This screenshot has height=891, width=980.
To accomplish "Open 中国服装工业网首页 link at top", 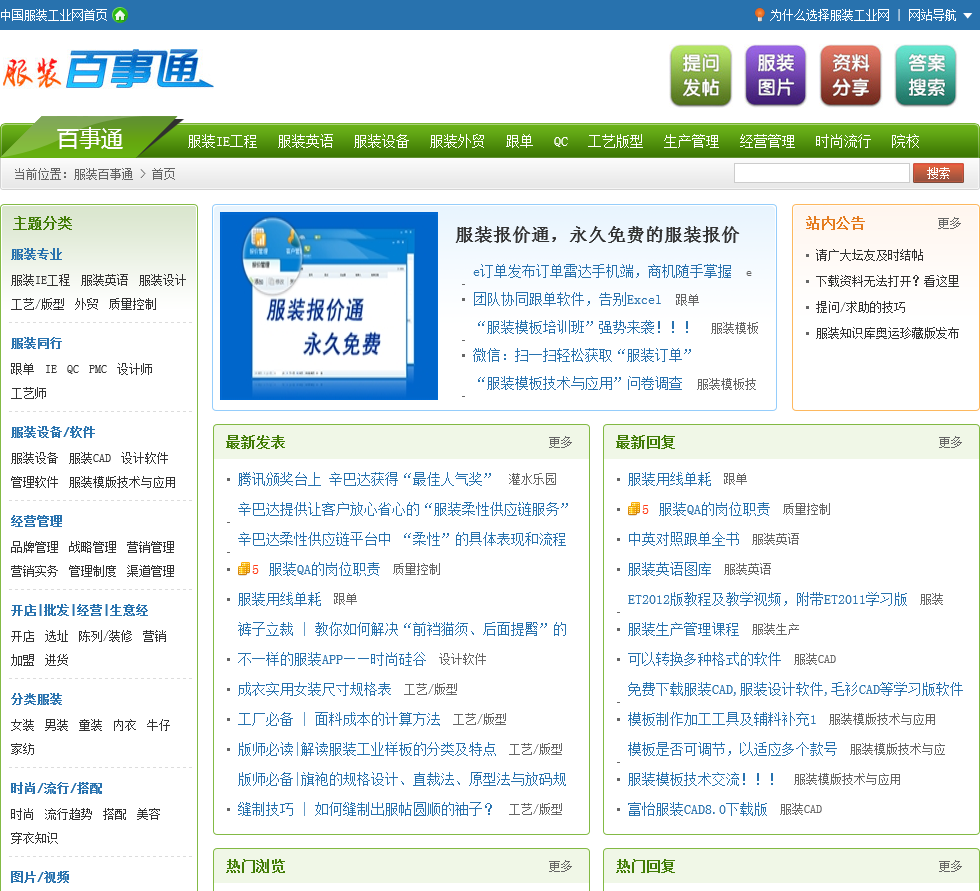I will point(54,15).
